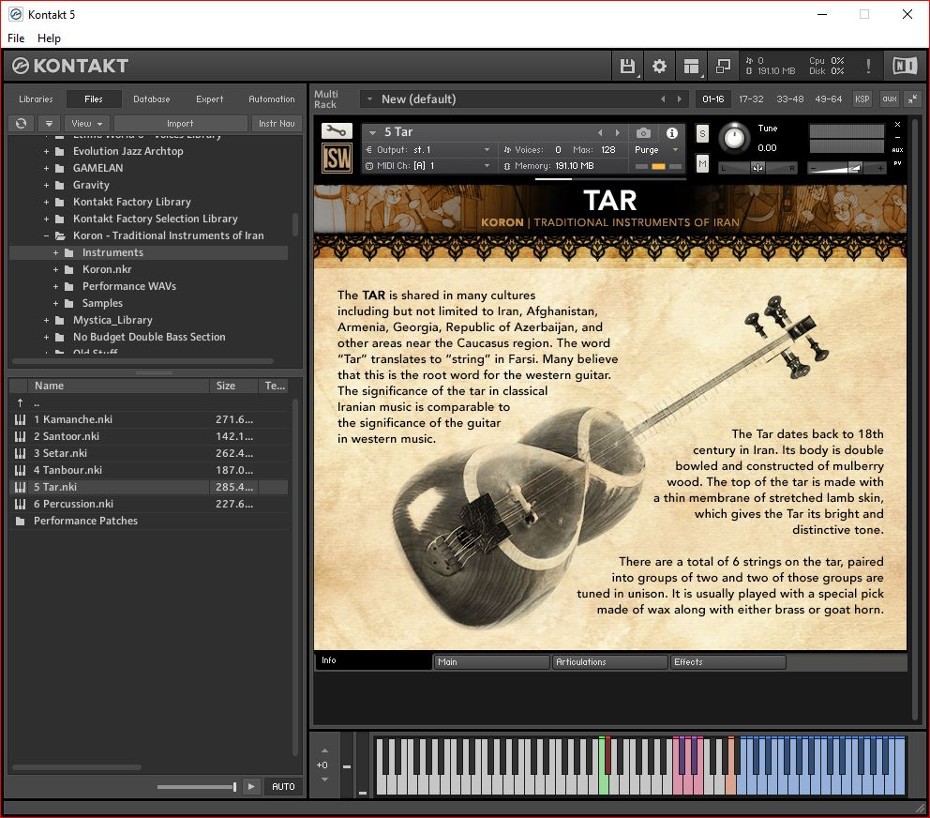Select previous multi with left arrow

(x=663, y=99)
